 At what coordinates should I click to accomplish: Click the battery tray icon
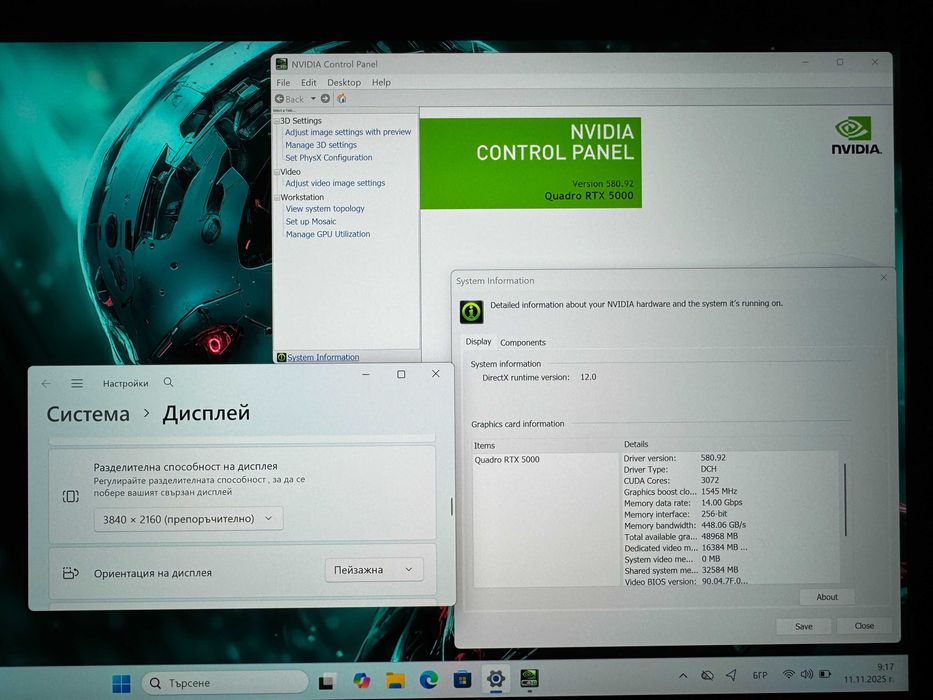[x=825, y=674]
